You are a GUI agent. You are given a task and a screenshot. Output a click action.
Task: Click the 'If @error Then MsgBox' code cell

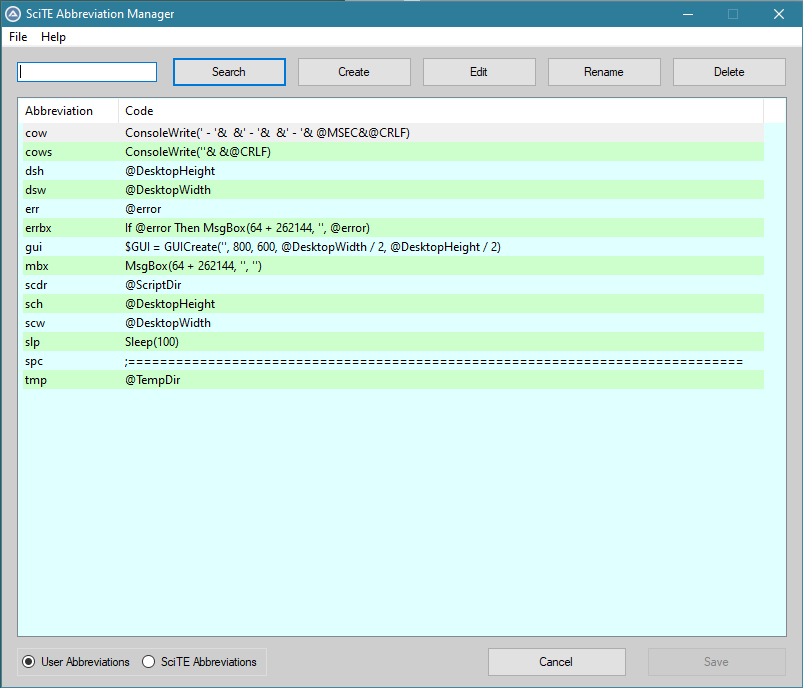click(247, 227)
